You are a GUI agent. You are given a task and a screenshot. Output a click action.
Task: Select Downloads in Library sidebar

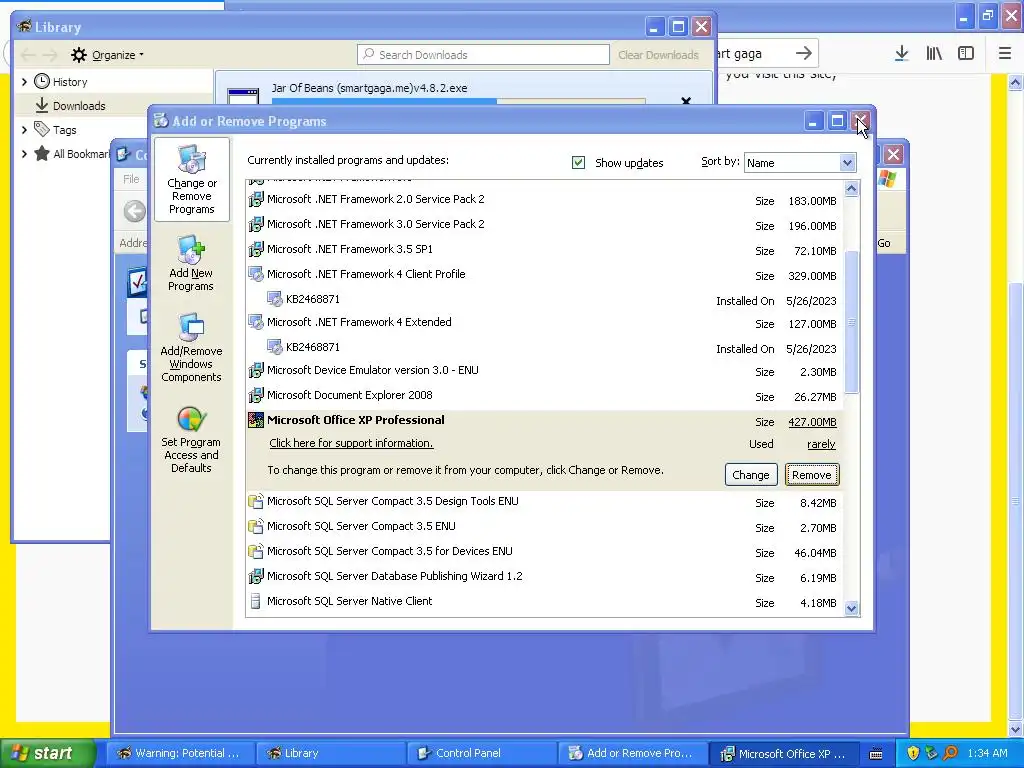pyautogui.click(x=79, y=106)
